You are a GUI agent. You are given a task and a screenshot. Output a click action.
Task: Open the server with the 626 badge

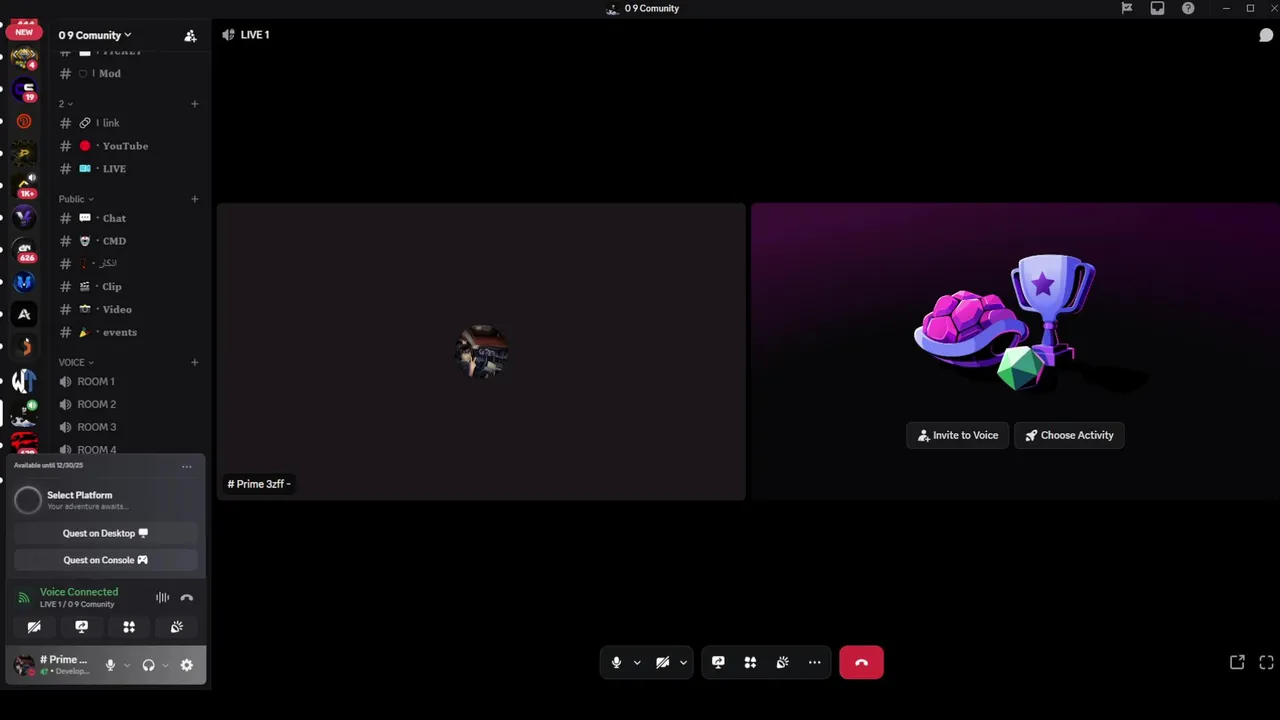pyautogui.click(x=25, y=250)
